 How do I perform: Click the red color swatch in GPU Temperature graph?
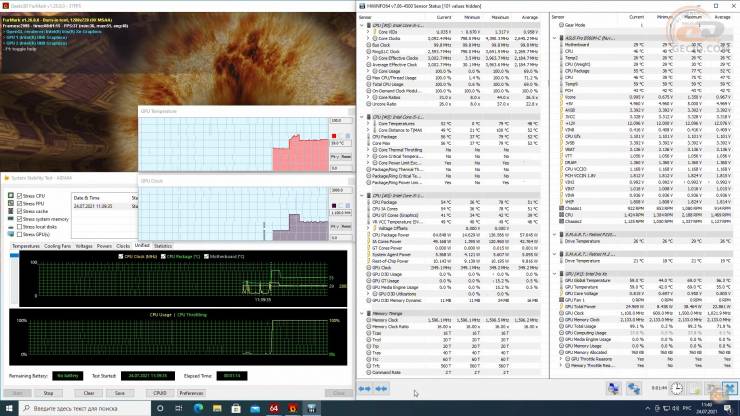click(334, 136)
